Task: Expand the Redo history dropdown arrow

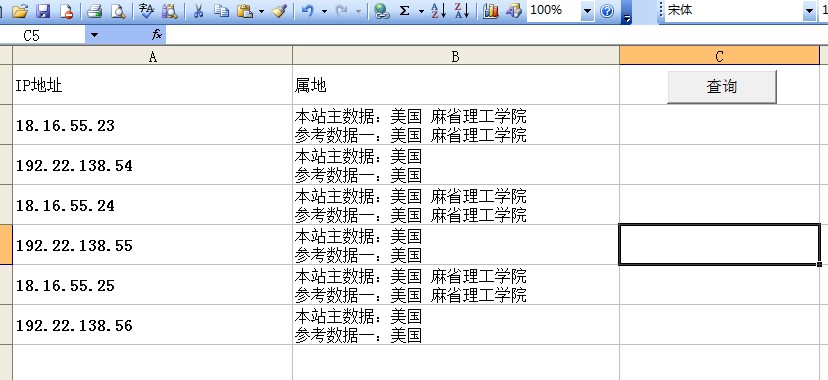Action: (358, 11)
